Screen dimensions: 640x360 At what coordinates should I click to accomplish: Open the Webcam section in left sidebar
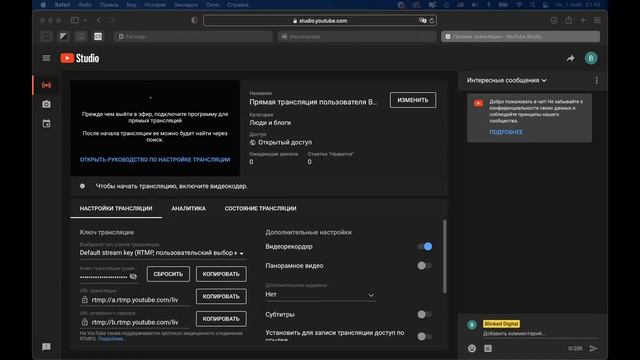click(x=47, y=104)
